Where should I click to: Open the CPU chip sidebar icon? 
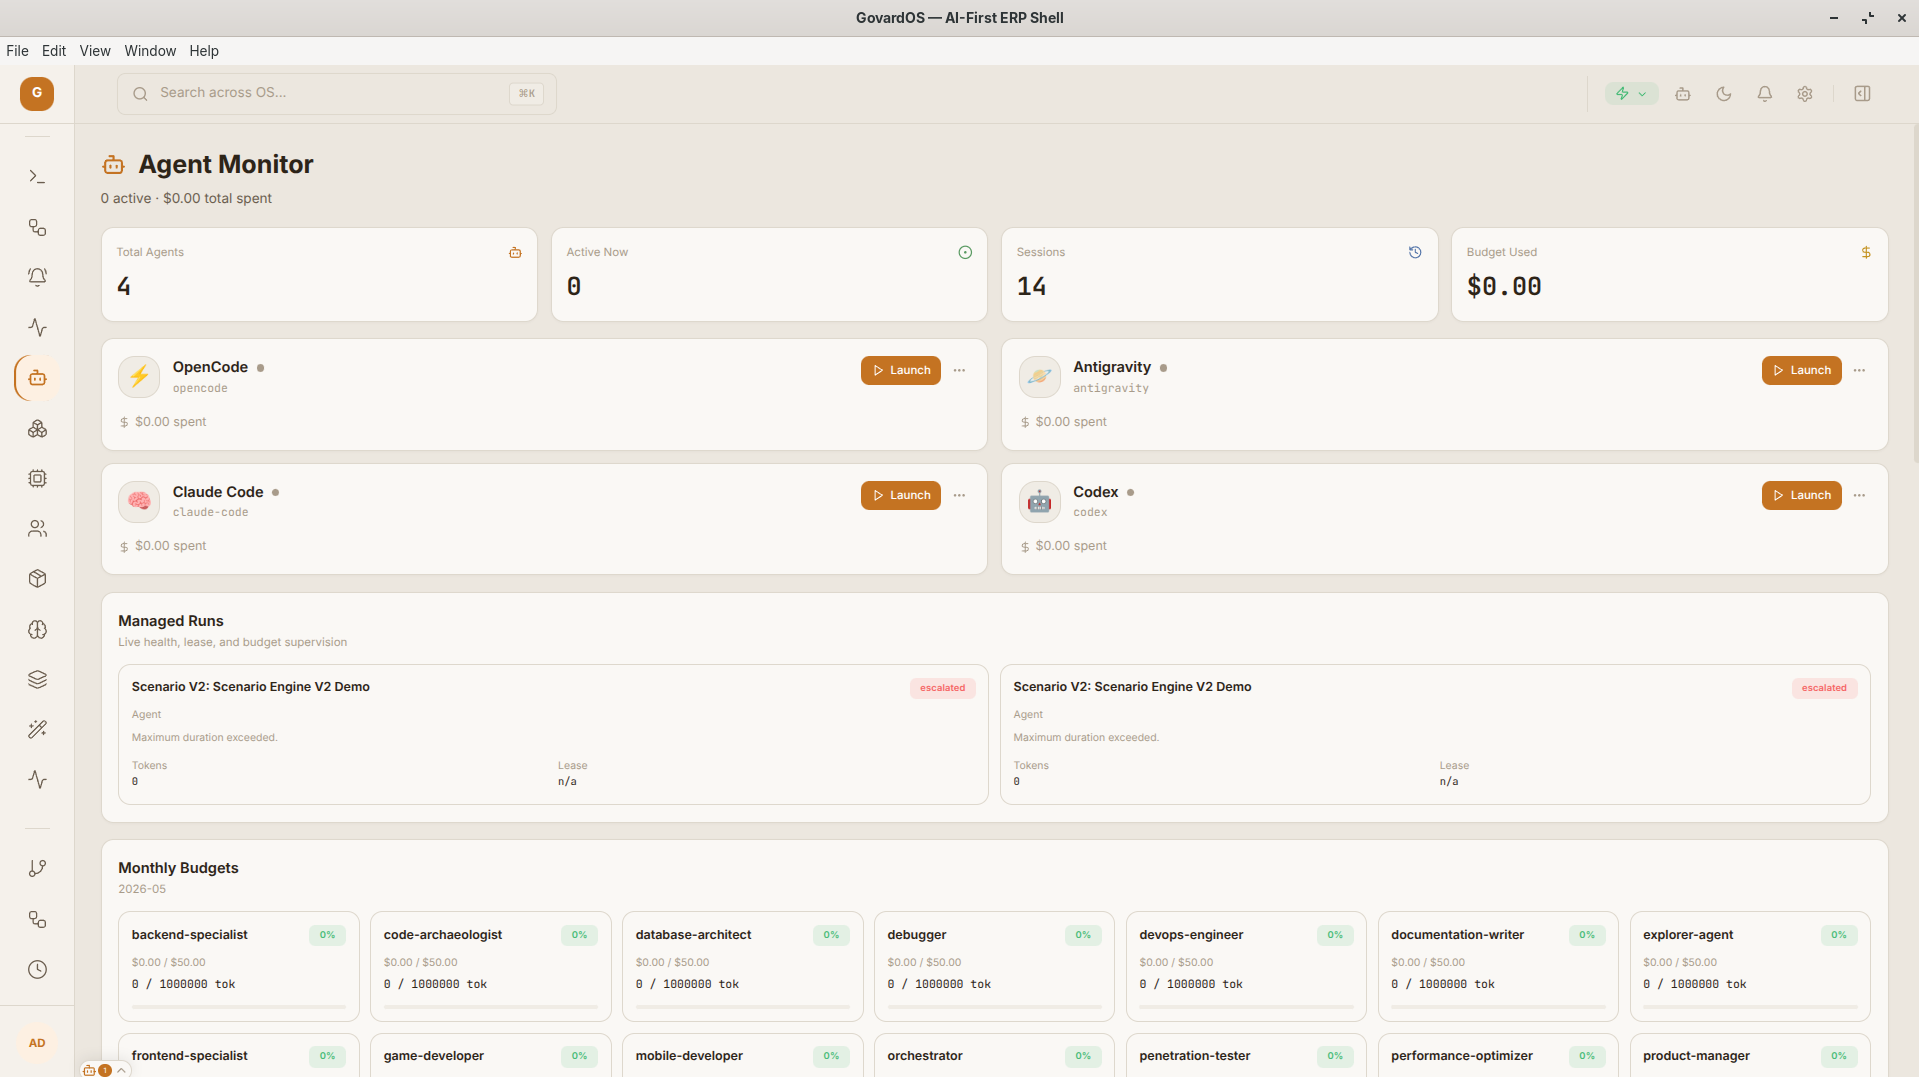pyautogui.click(x=37, y=478)
